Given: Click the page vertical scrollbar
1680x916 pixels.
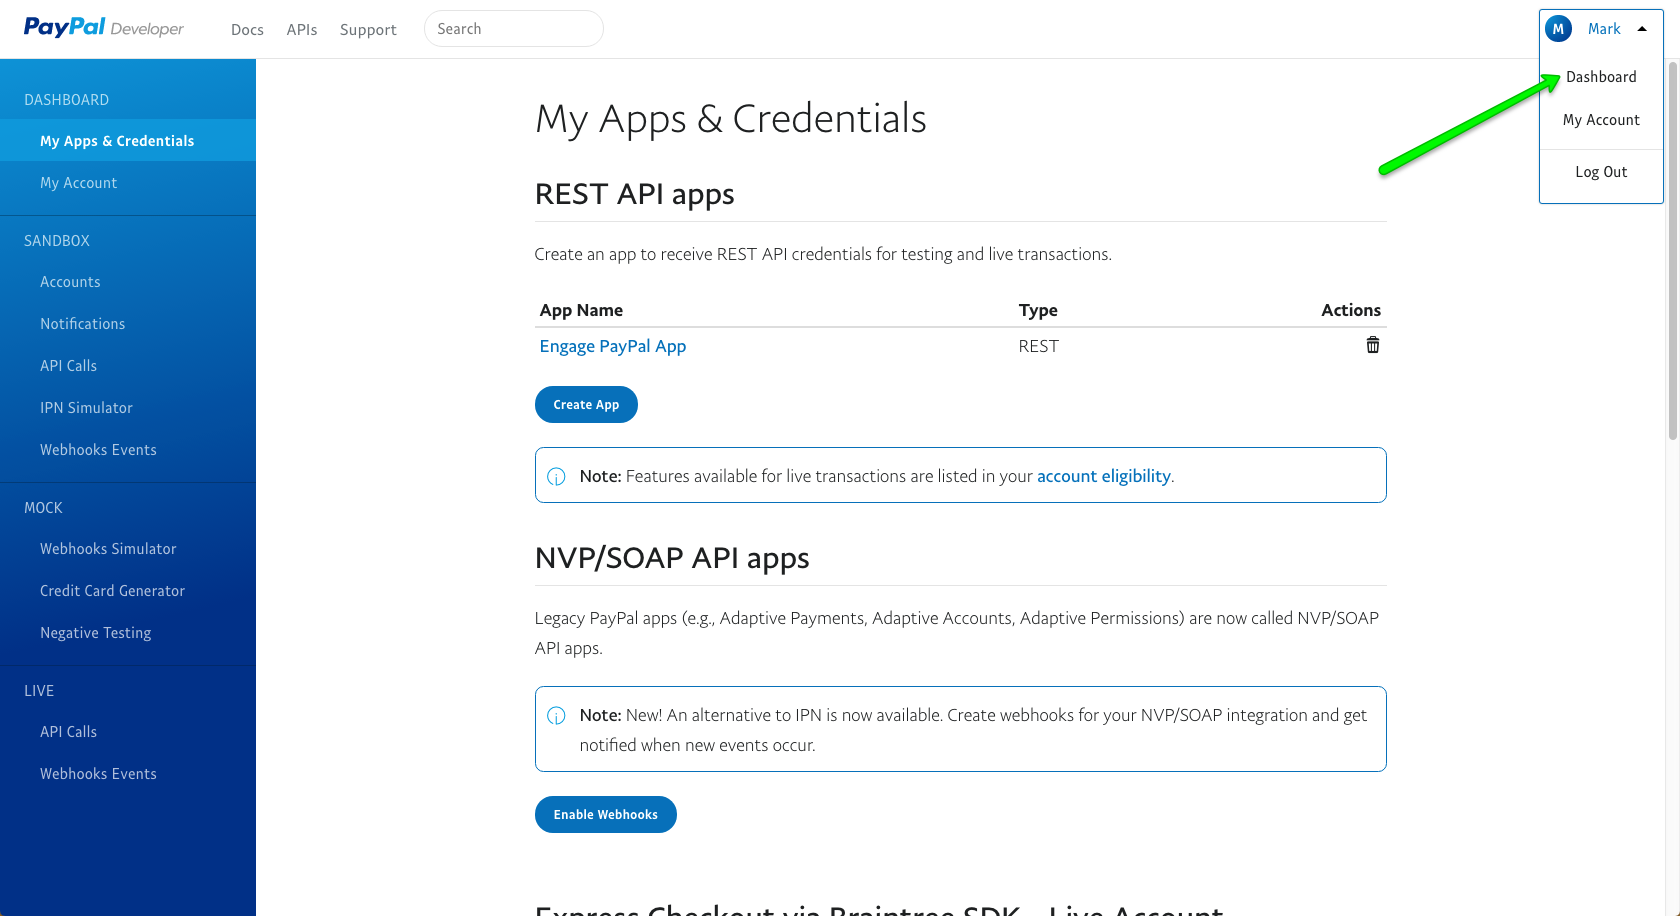Looking at the screenshot, I should (x=1672, y=250).
